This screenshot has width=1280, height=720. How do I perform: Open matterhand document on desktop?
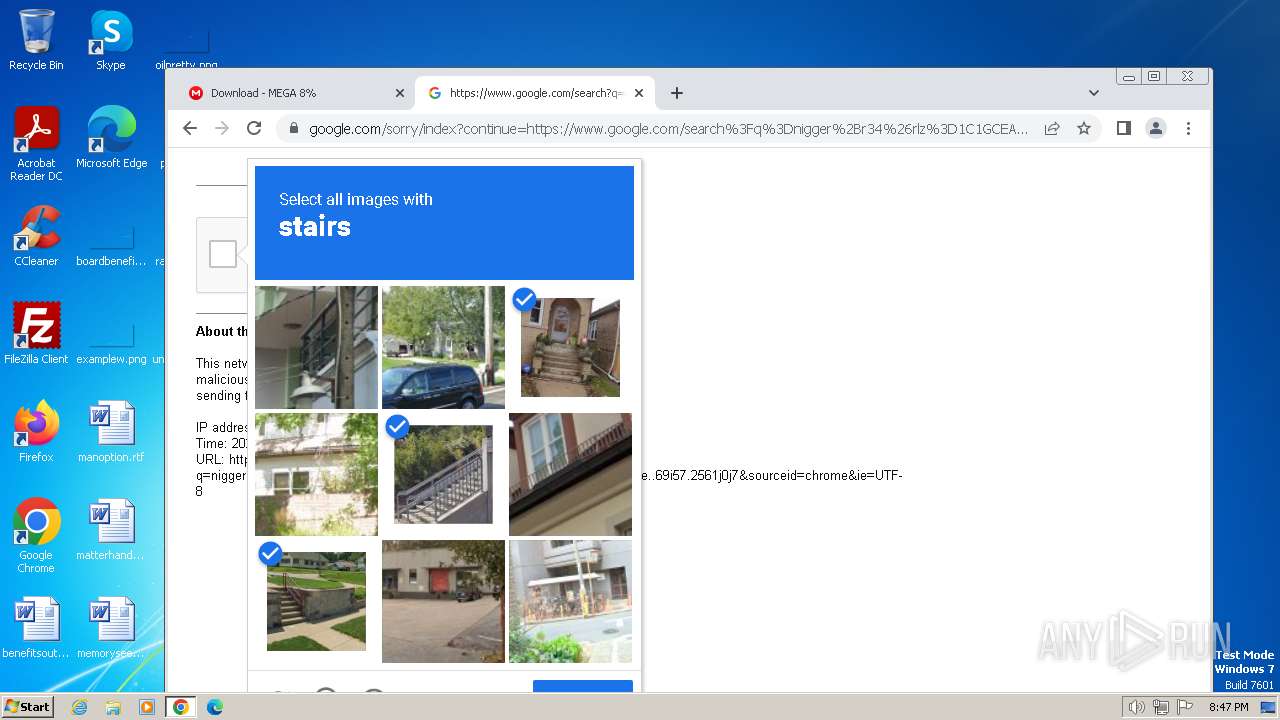(x=111, y=530)
